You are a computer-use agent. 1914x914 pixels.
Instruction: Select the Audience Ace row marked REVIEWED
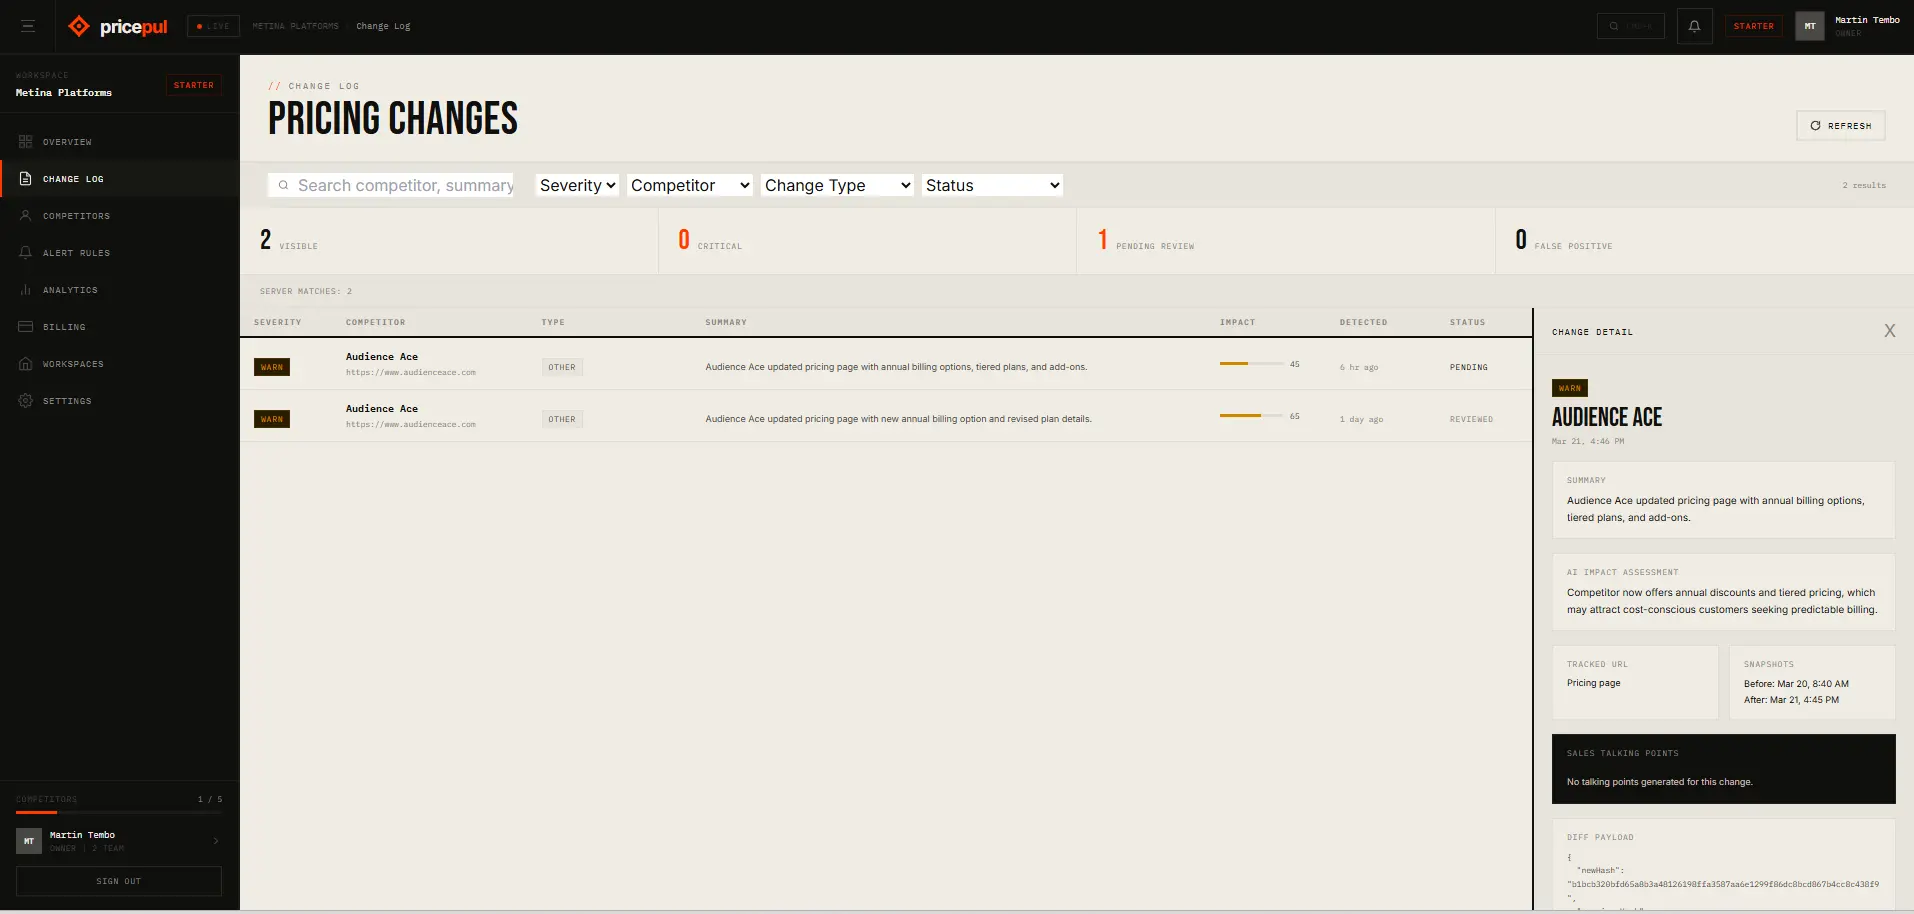pos(886,416)
